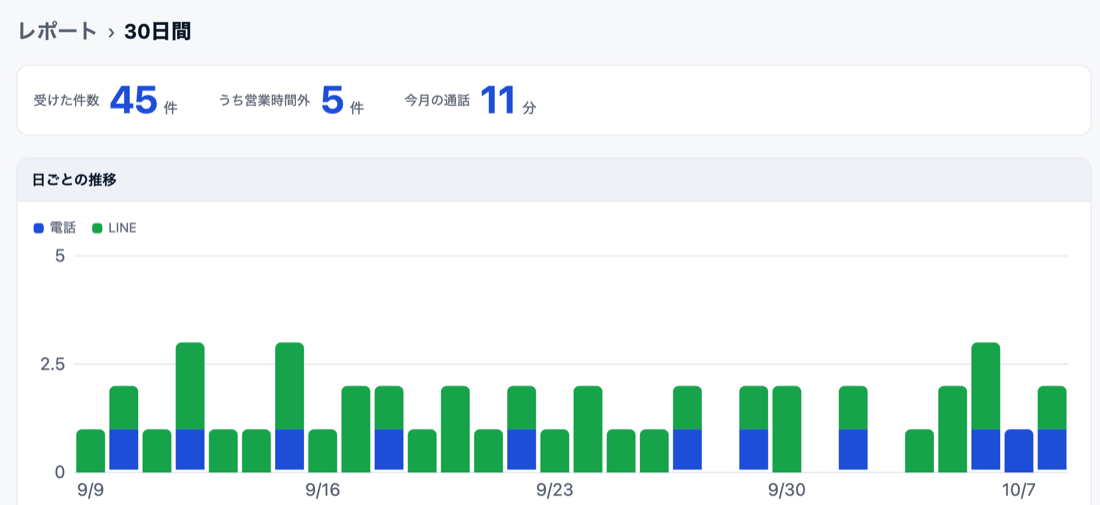Click the 日ごとの推移 panel header

coord(554,180)
